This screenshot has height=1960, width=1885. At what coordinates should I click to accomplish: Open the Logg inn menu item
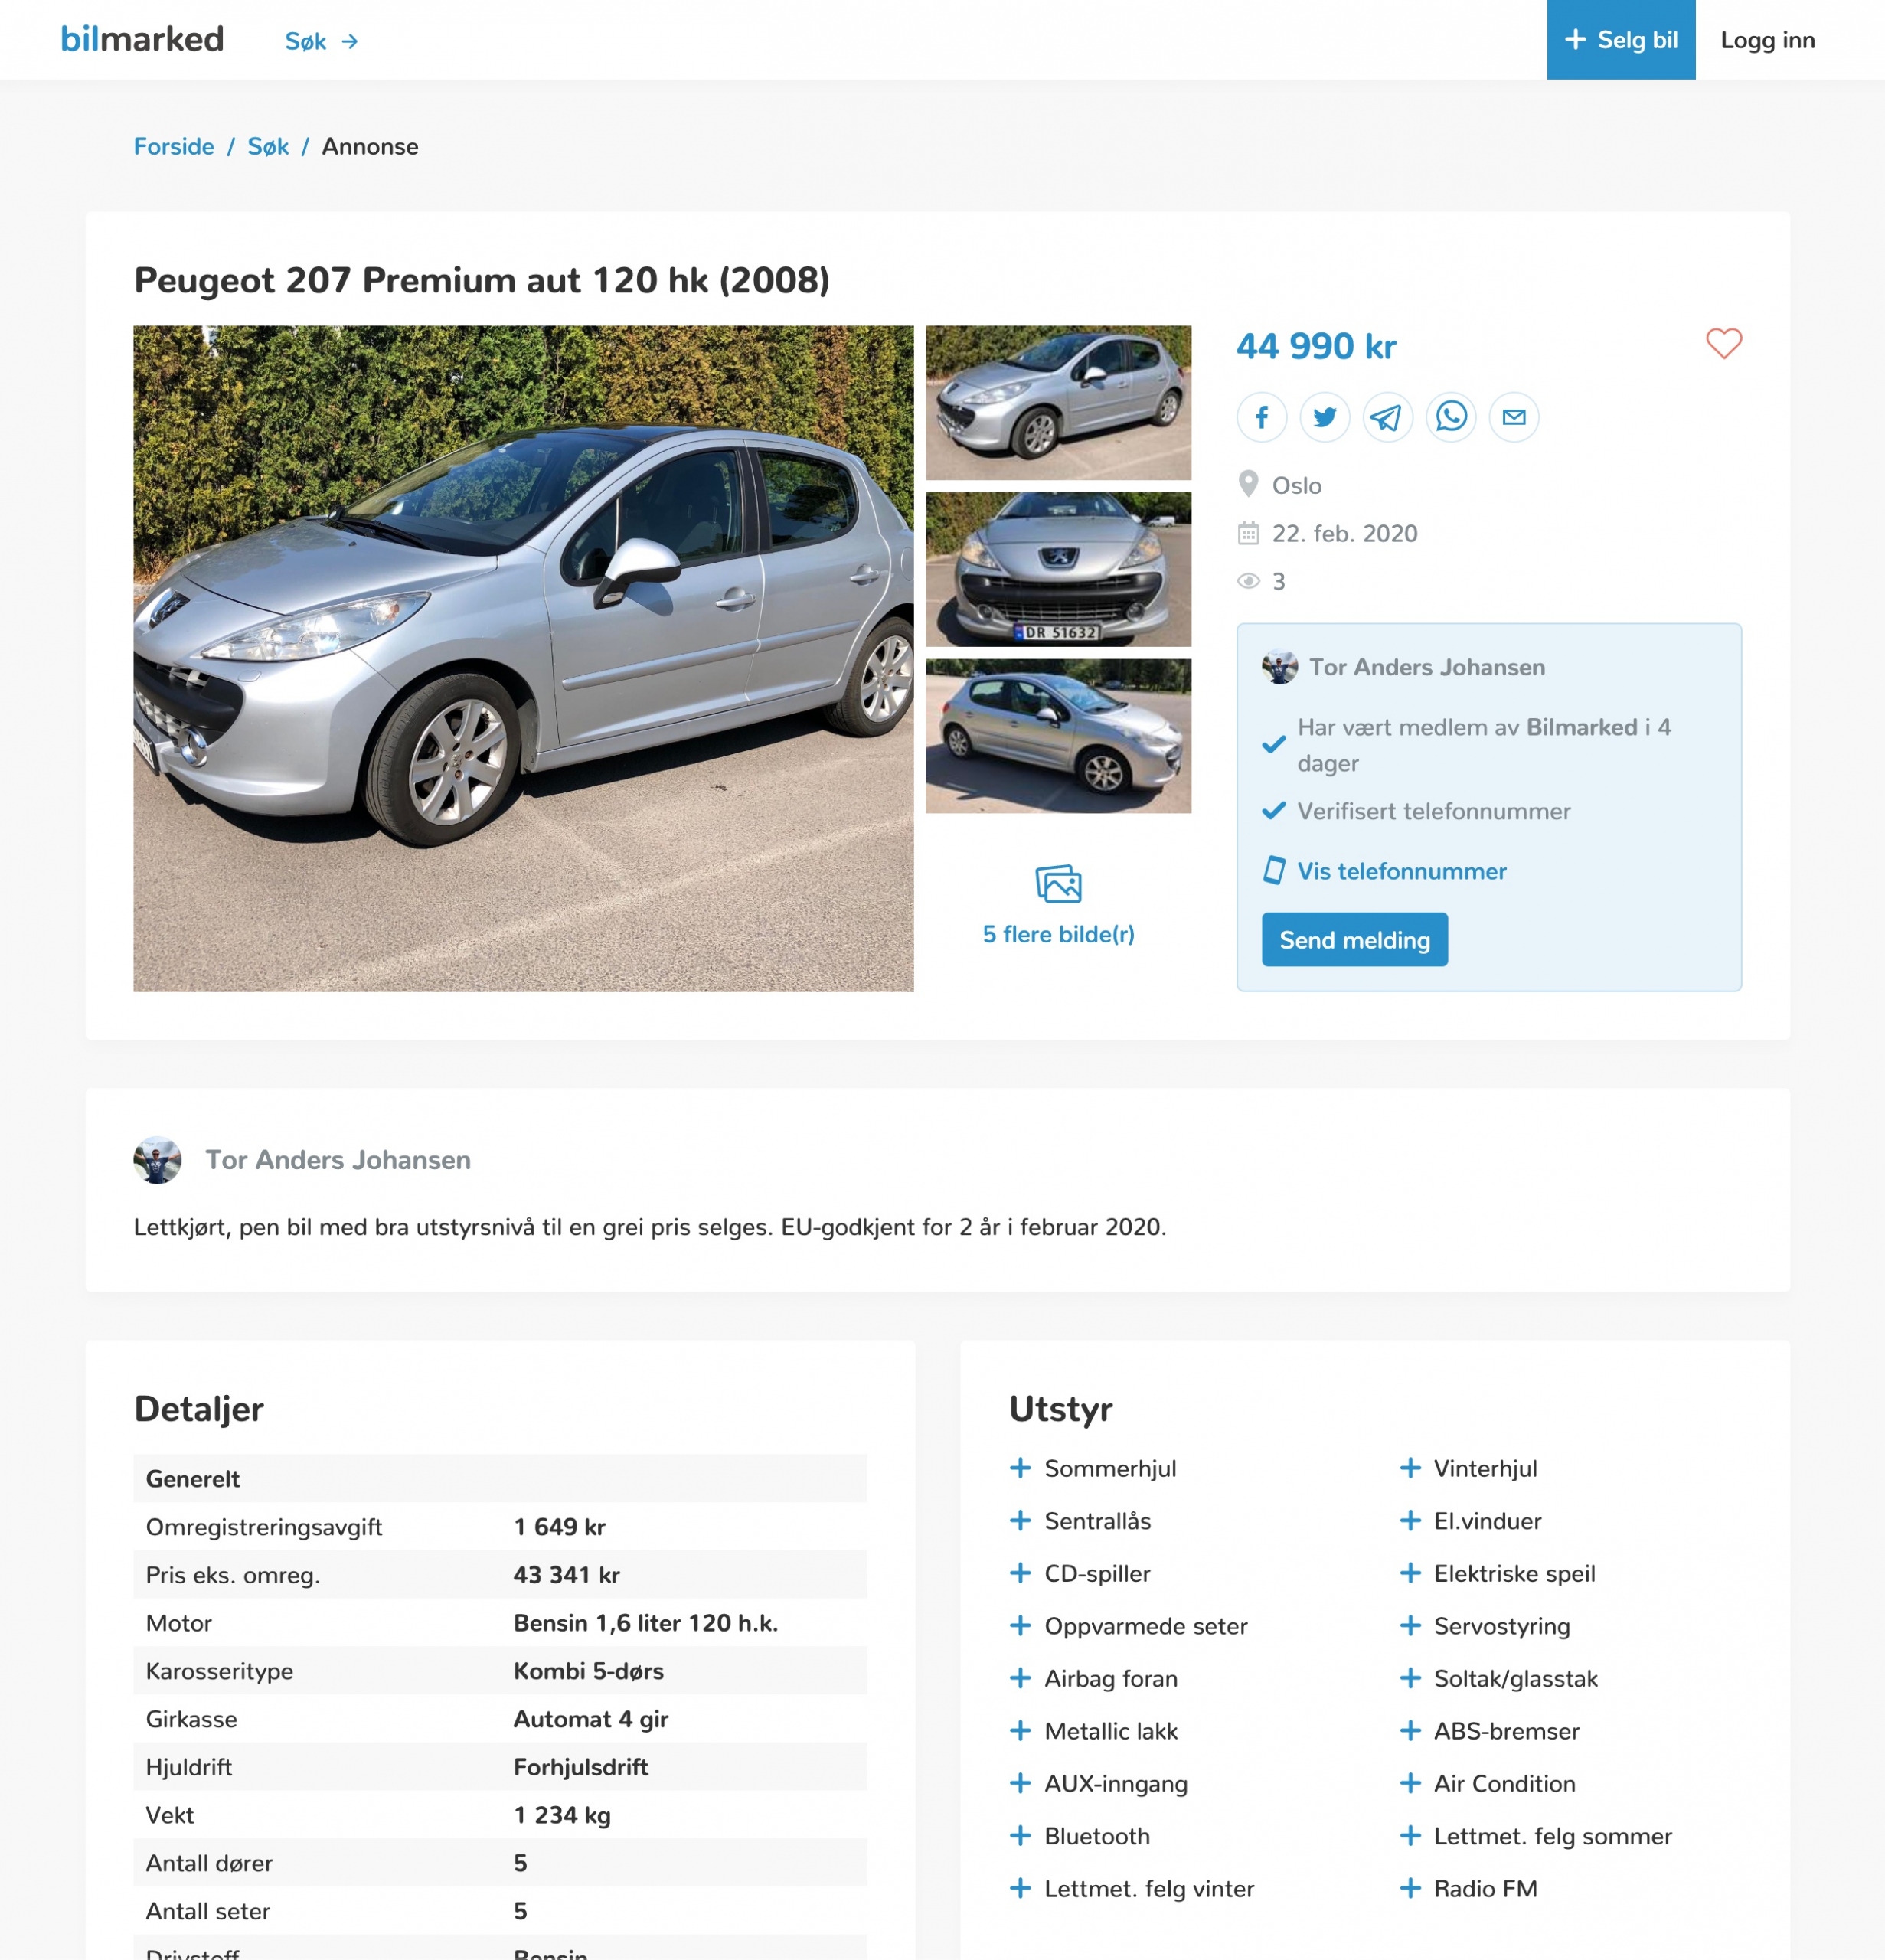(1767, 40)
